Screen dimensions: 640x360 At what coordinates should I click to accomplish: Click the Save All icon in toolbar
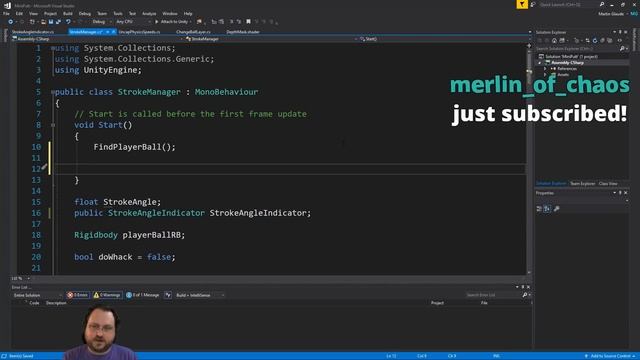(58, 22)
